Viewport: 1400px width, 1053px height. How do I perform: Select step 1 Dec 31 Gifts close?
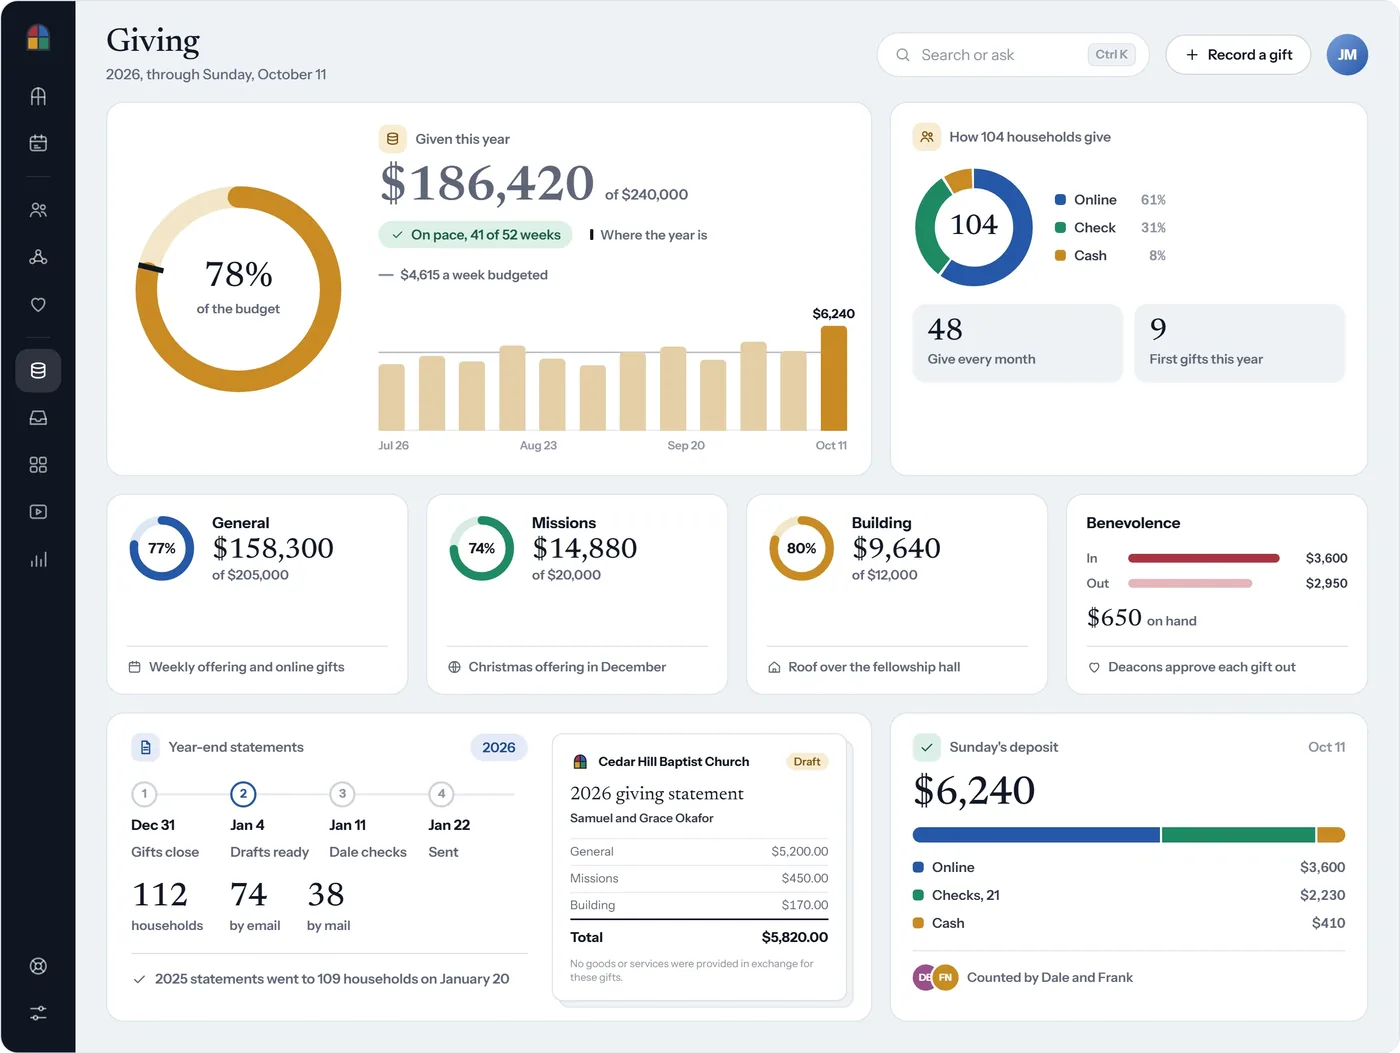[165, 822]
